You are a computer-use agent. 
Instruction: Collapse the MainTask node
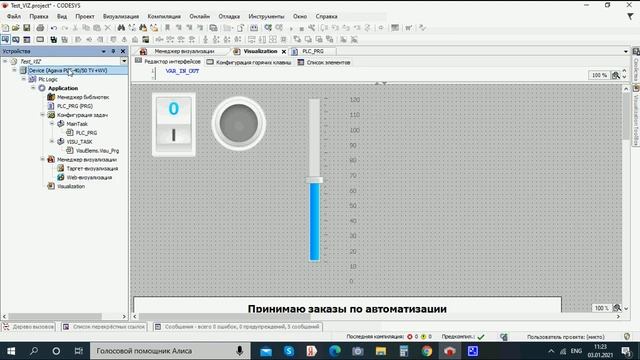(52, 124)
